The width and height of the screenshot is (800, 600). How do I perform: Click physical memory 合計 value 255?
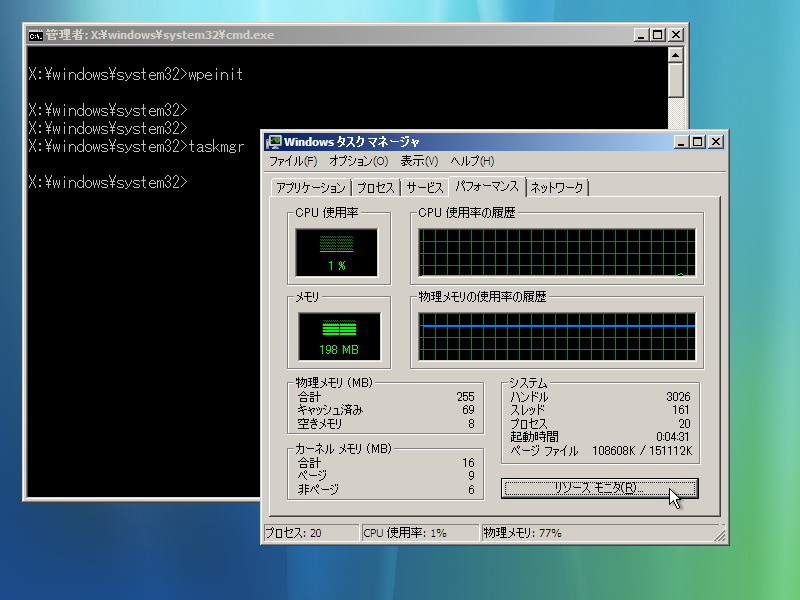(465, 397)
